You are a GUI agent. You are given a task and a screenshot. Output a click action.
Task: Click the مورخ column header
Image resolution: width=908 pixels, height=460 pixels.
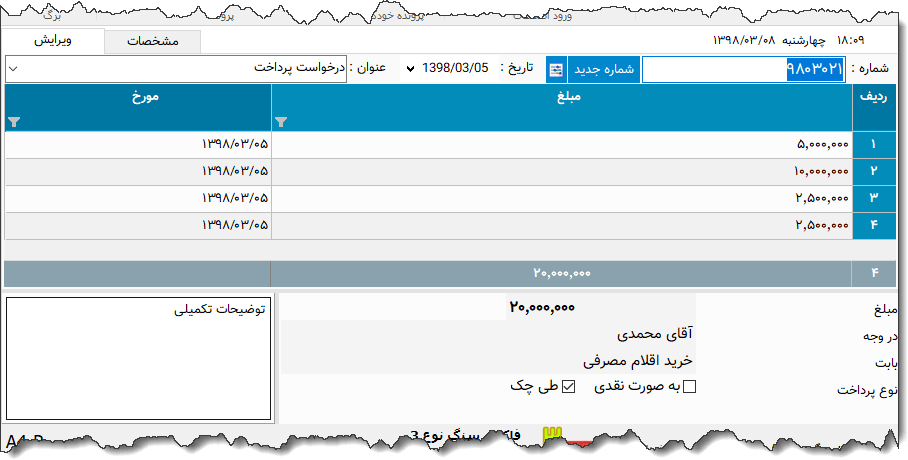click(138, 108)
